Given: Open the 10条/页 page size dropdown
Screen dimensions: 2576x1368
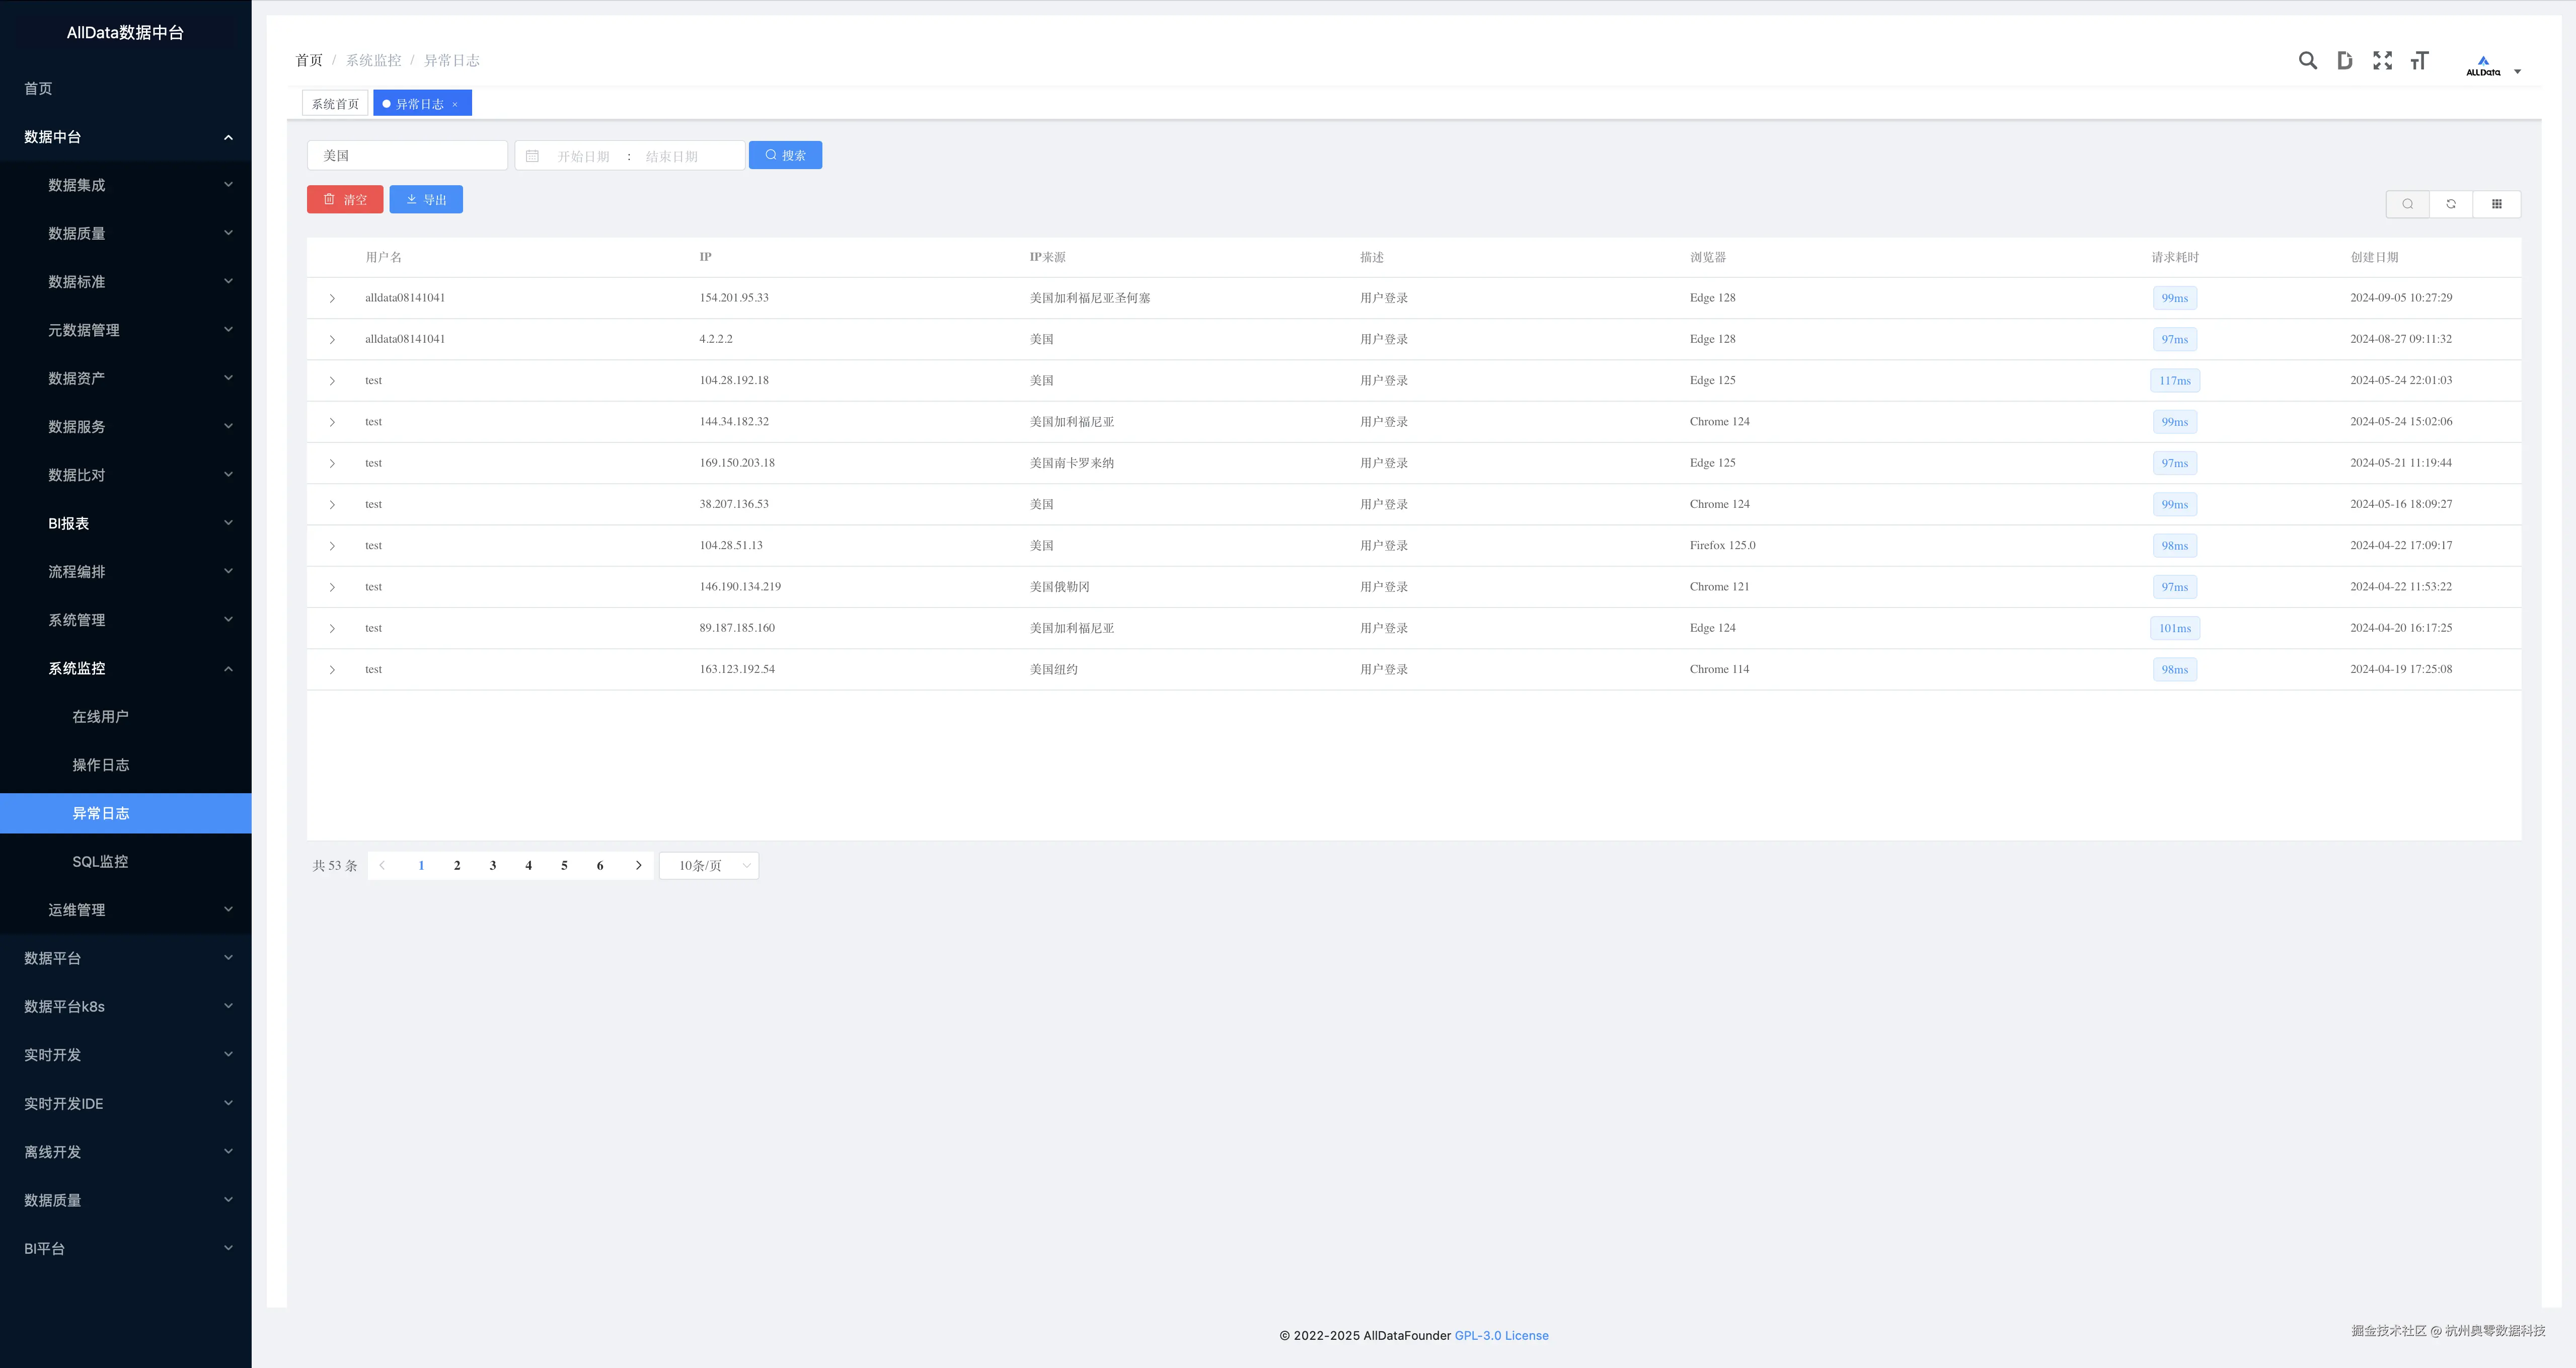Looking at the screenshot, I should click(x=709, y=866).
